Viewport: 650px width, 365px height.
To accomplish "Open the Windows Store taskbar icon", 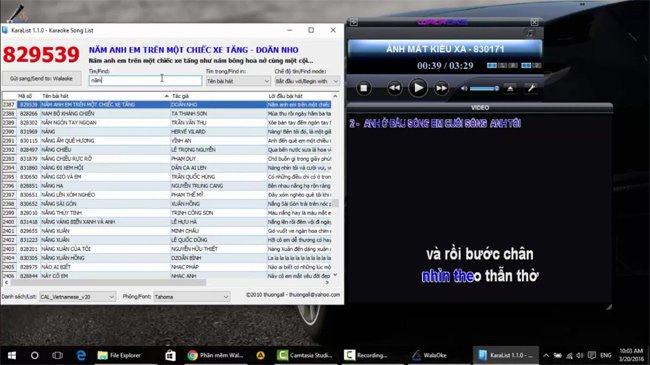I will coord(170,355).
